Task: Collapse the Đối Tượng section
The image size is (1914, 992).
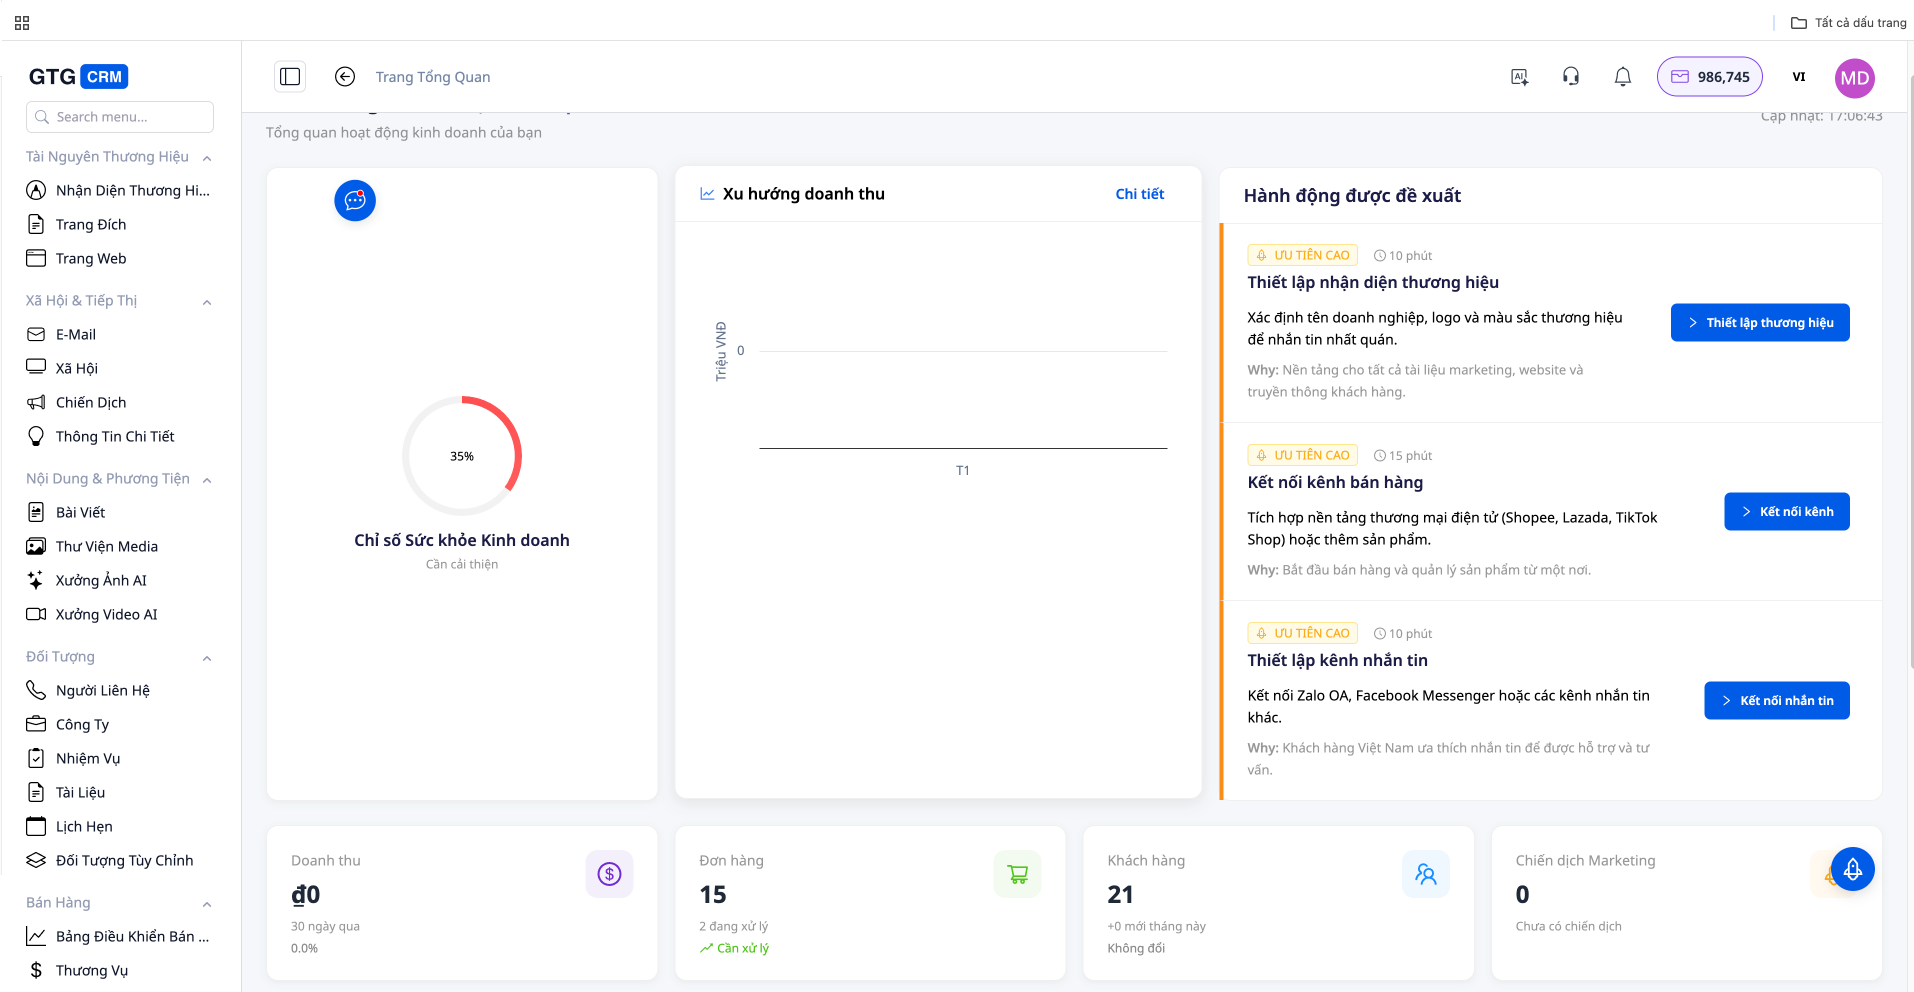Action: tap(207, 658)
